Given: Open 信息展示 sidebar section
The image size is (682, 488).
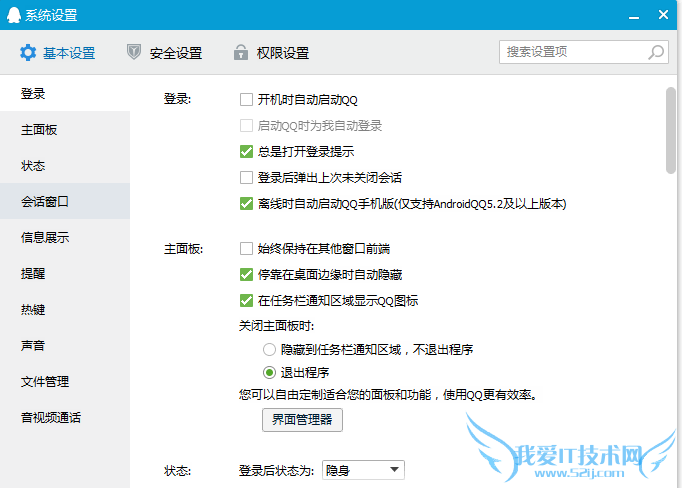Looking at the screenshot, I should pos(65,237).
